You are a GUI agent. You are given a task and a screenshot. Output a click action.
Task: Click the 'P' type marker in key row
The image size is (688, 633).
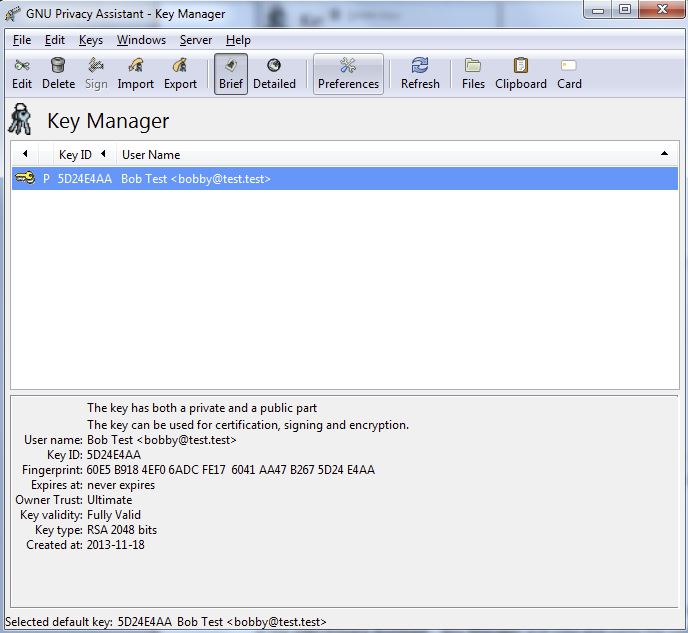(46, 179)
